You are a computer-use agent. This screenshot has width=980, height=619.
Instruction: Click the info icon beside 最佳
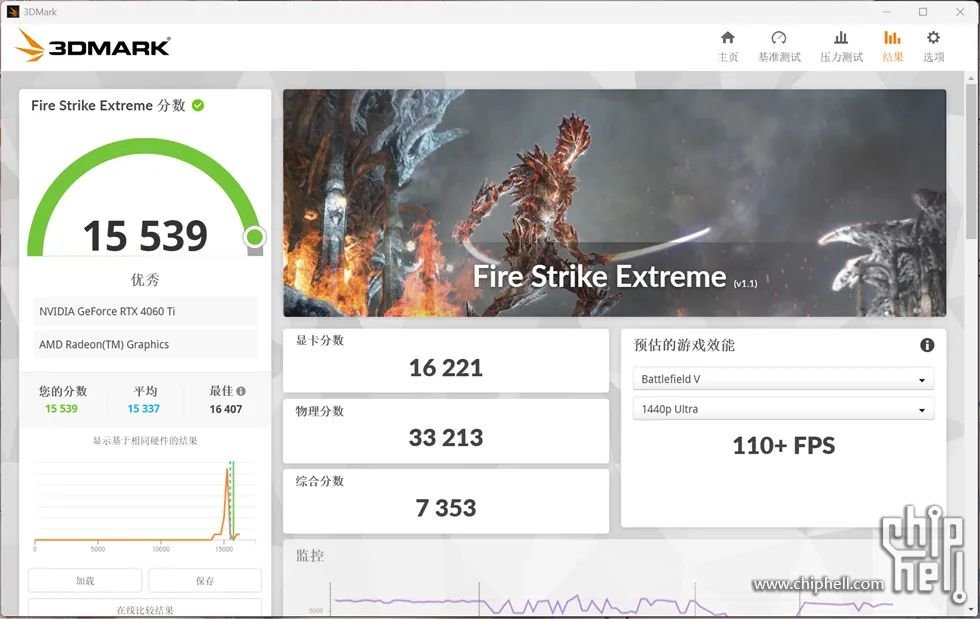(x=241, y=391)
